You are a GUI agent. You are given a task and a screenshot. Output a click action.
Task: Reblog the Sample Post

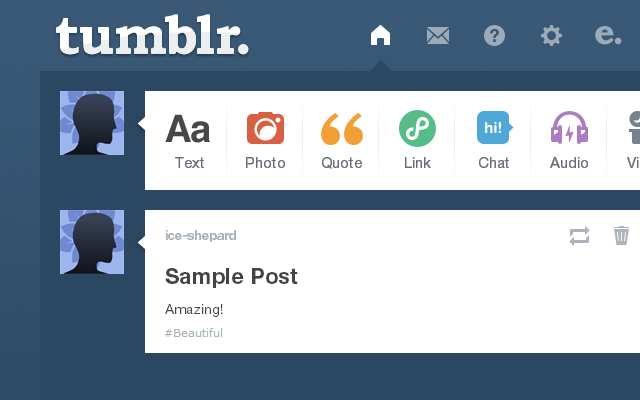580,236
